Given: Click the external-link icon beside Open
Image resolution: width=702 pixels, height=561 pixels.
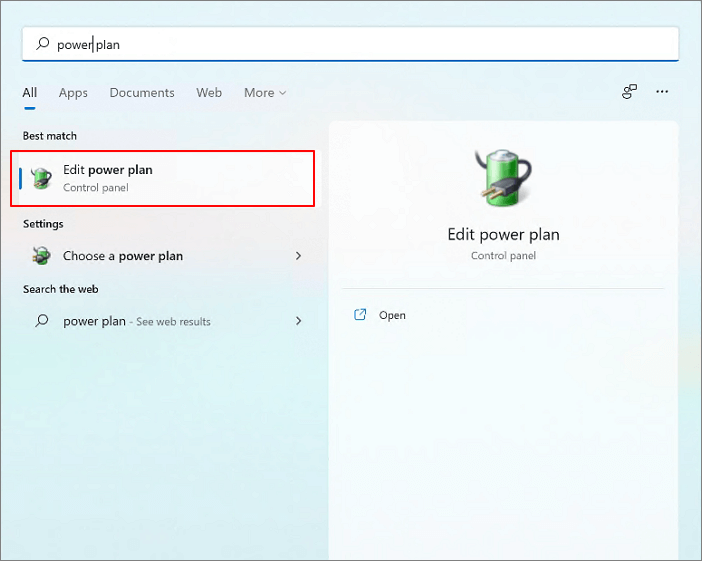Looking at the screenshot, I should [x=361, y=315].
